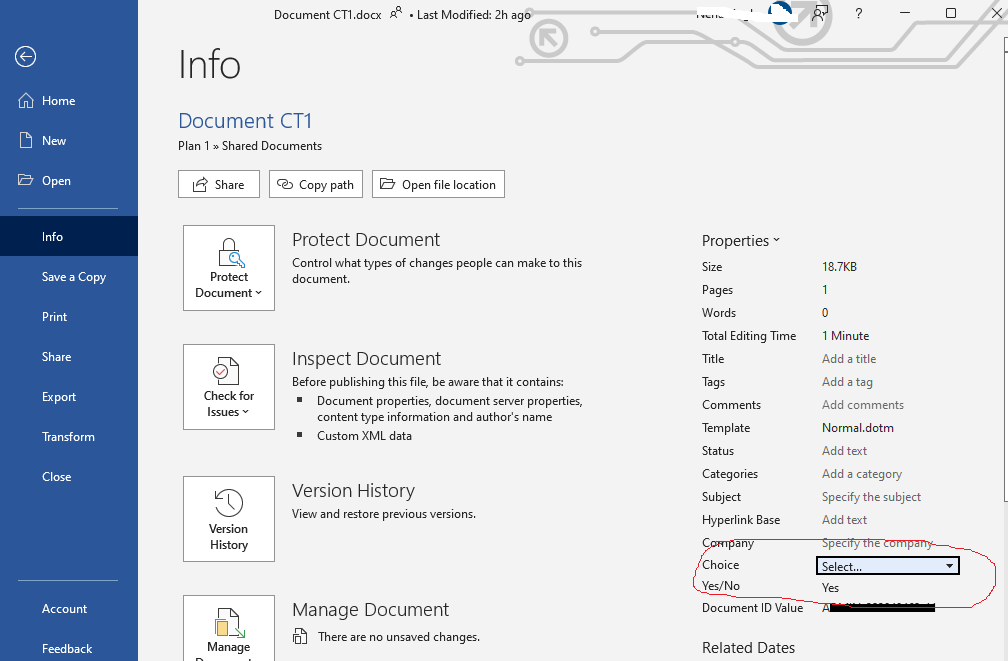Click Add text next to Hyperlink Base
The image size is (1008, 661).
844,520
